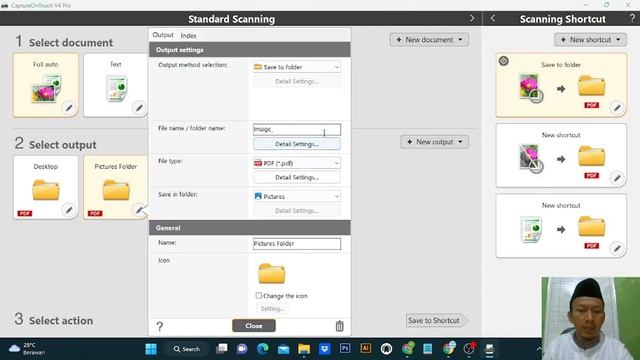This screenshot has height=360, width=640.
Task: Open Output method selection dropdown
Action: pyautogui.click(x=297, y=67)
